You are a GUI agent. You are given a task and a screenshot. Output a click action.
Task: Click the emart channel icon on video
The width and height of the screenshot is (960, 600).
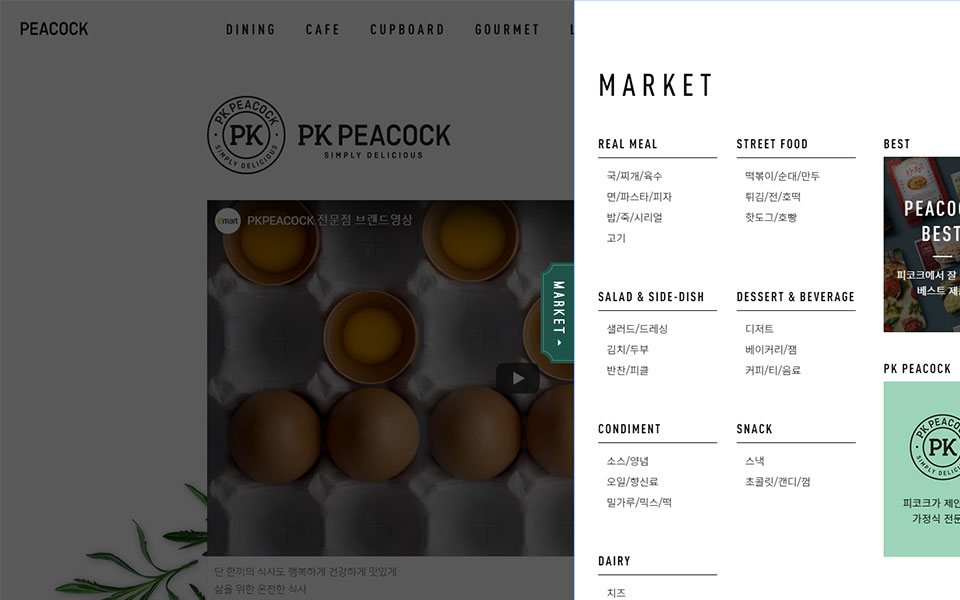(x=227, y=220)
